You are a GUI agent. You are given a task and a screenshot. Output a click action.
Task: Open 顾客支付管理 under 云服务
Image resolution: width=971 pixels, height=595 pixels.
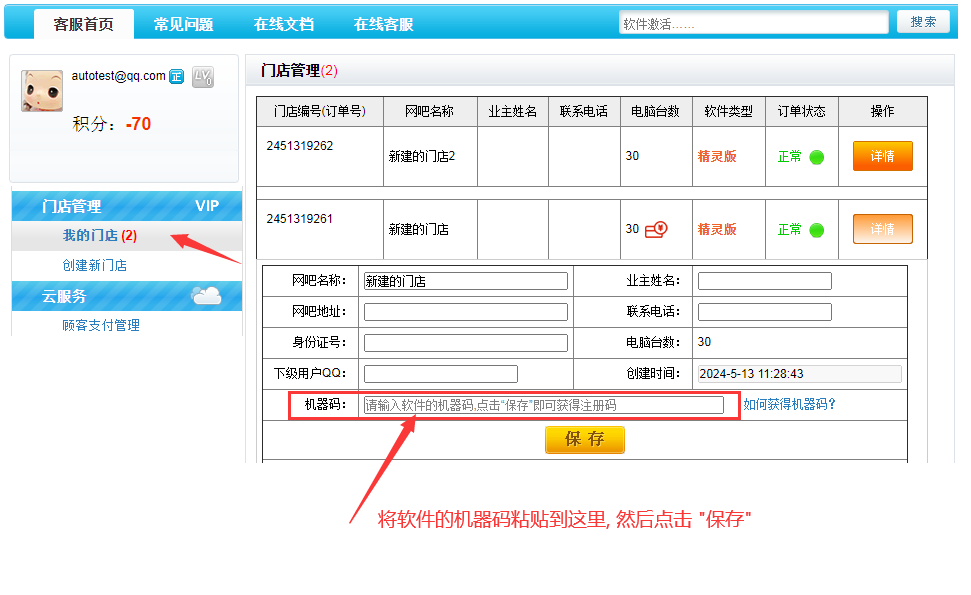point(101,325)
